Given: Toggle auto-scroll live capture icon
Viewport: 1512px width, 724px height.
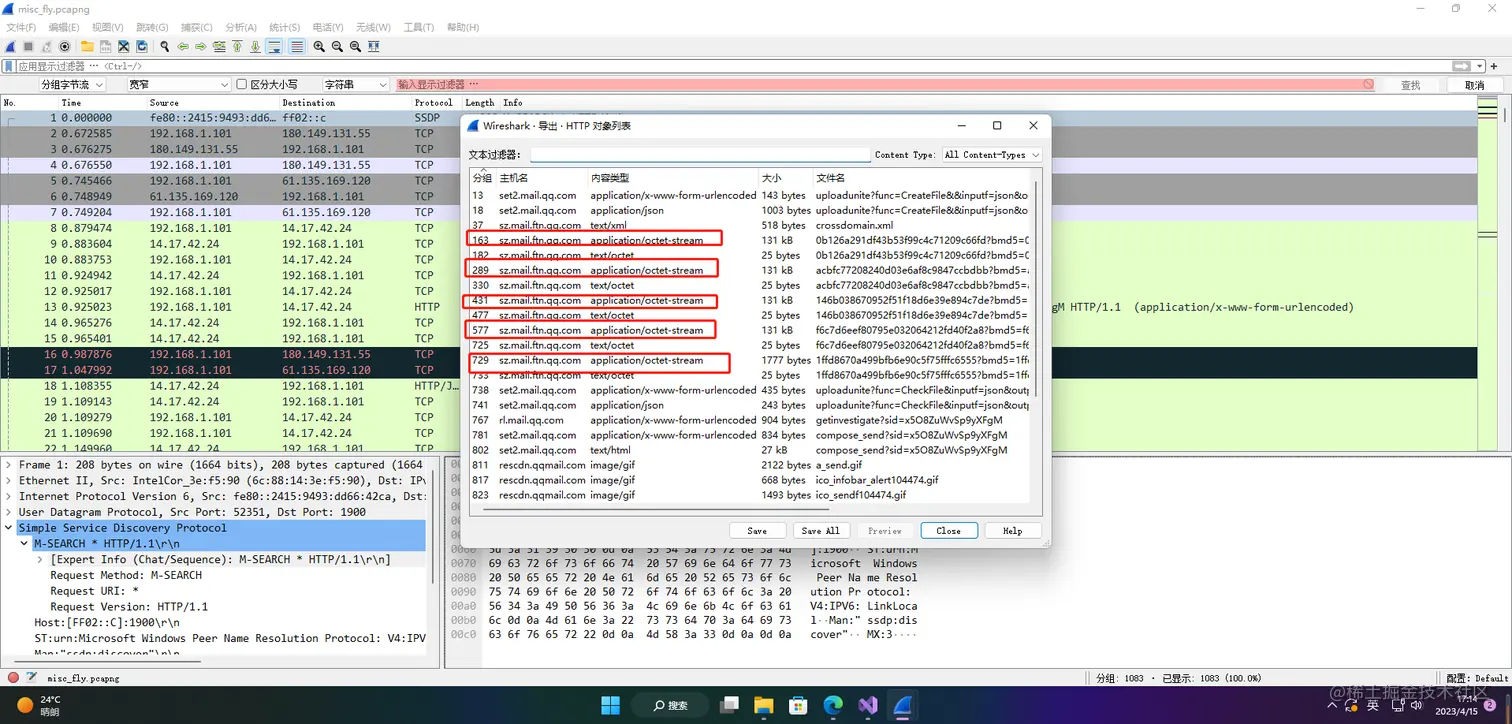Looking at the screenshot, I should tap(274, 47).
